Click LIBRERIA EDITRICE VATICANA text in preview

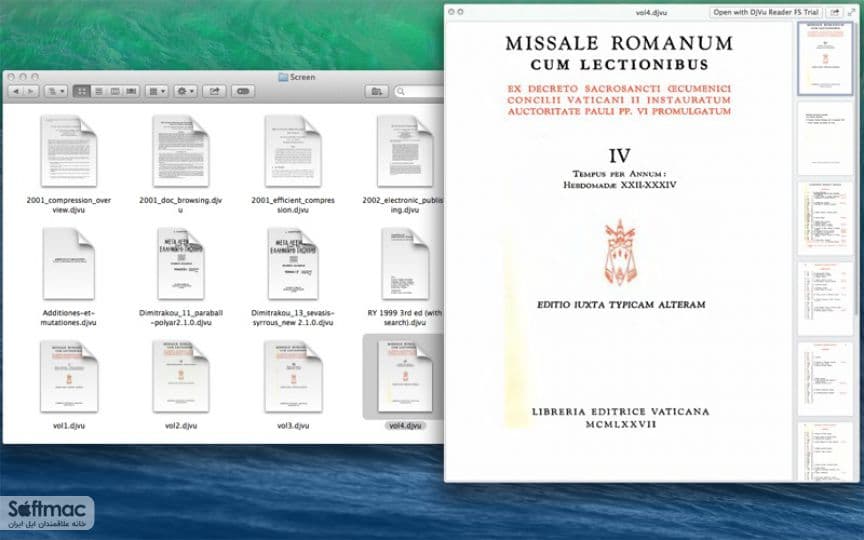[620, 412]
